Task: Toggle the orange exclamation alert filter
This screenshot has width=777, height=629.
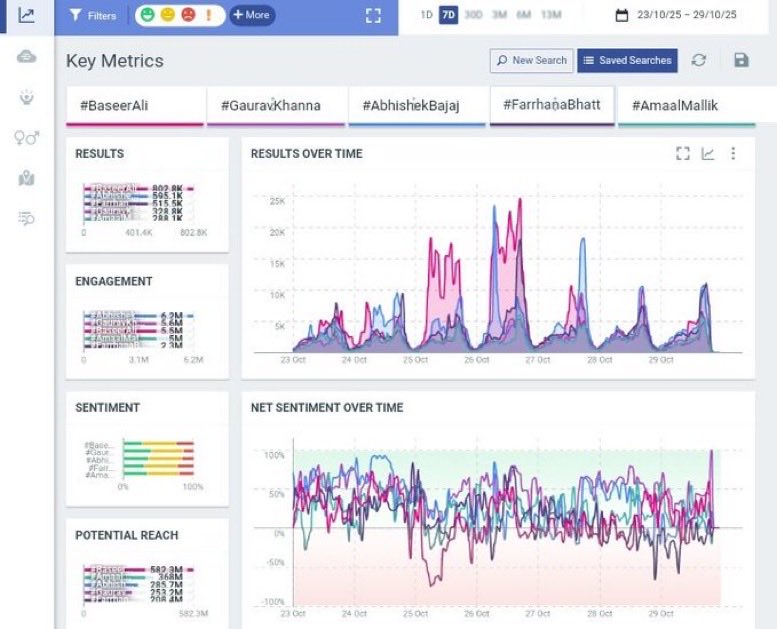Action: pos(209,15)
